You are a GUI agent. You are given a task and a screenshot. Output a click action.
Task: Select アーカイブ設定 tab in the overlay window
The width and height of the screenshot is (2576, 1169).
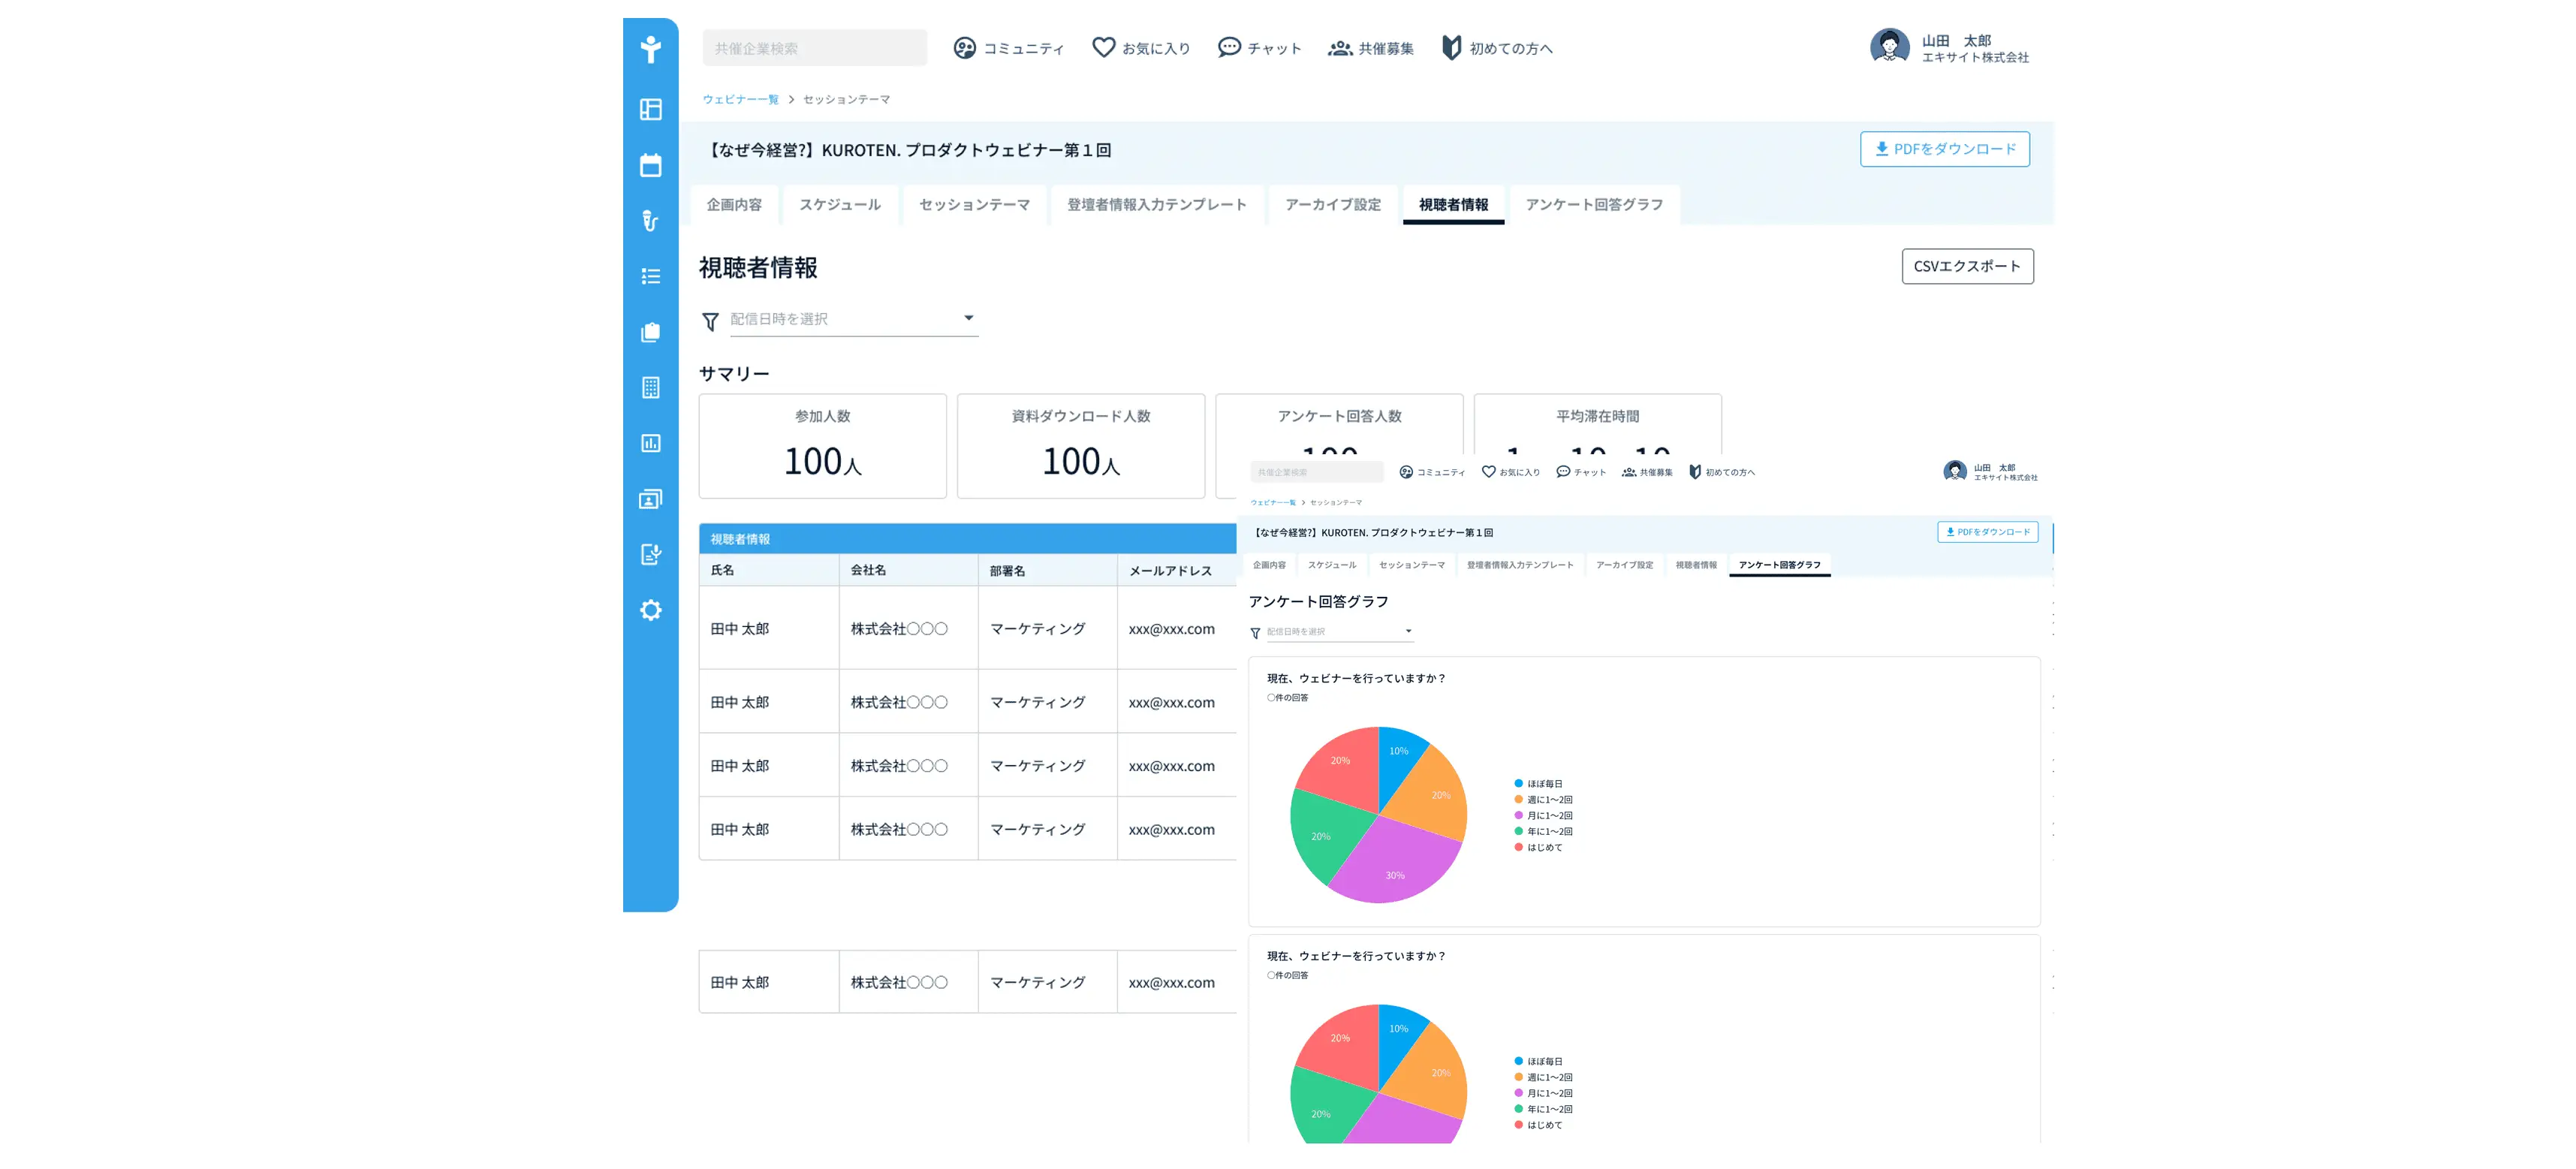tap(1624, 565)
